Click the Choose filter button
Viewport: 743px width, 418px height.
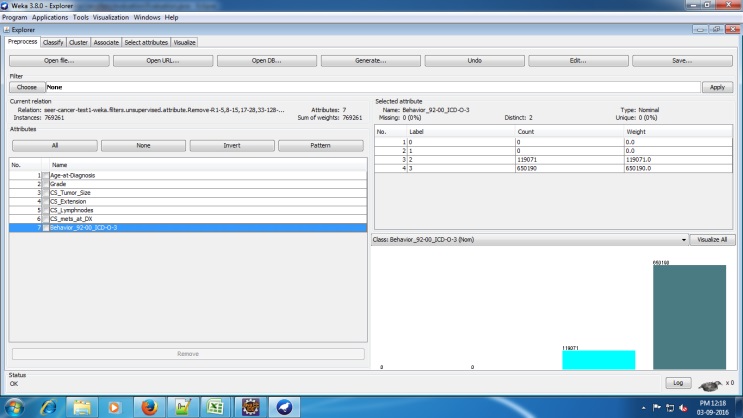pos(27,87)
